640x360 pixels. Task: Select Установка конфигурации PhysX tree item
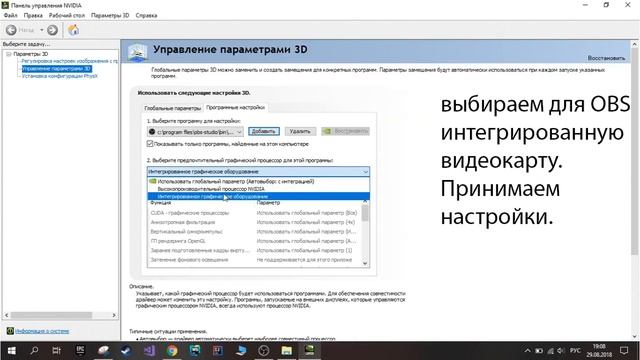point(60,76)
